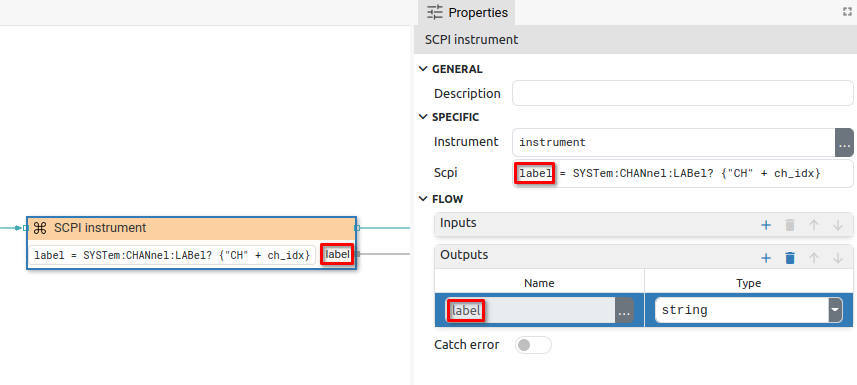Click the output name field 'label'
Image resolution: width=857 pixels, height=385 pixels.
(531, 311)
